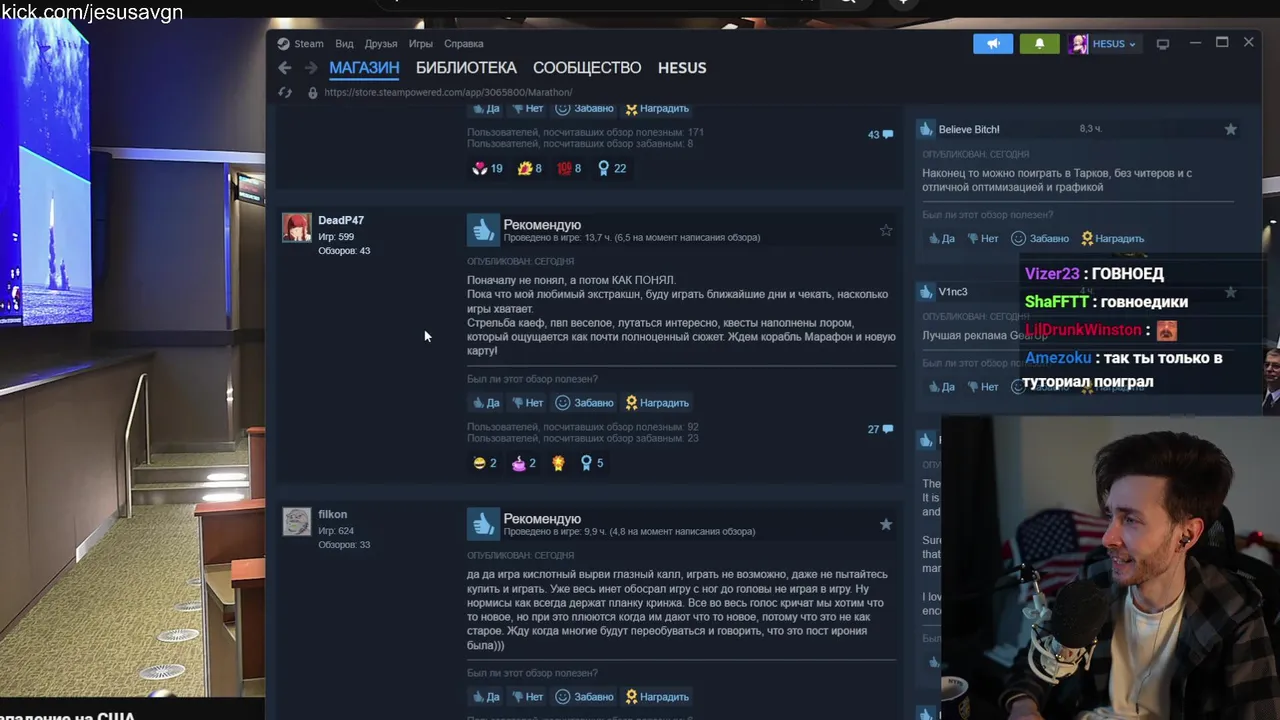This screenshot has height=720, width=1280.
Task: Click Да under filkon's review
Action: 486,697
